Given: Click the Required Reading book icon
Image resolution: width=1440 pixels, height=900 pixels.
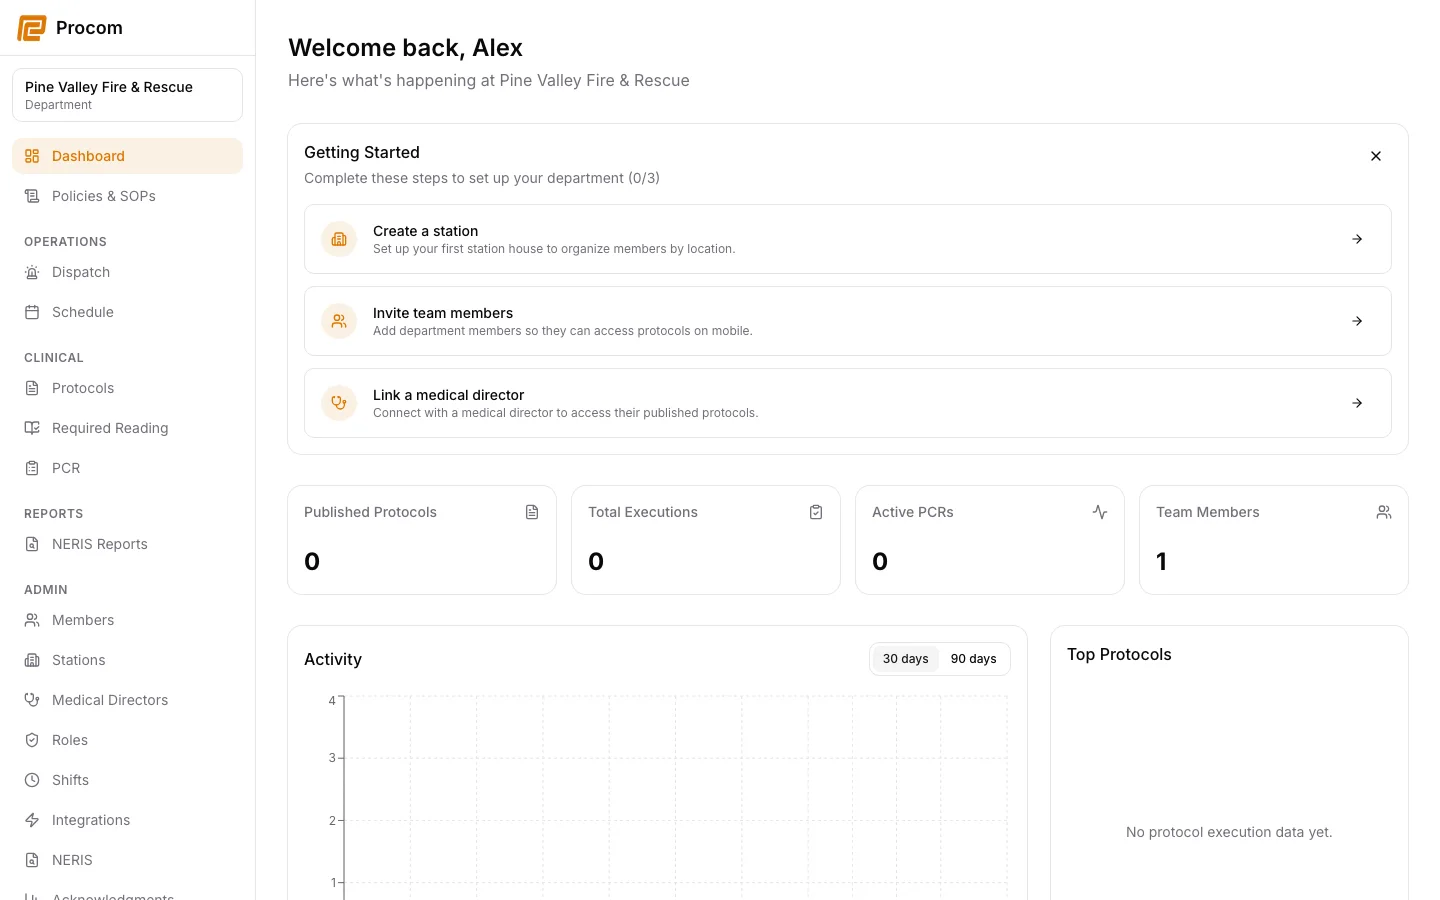Looking at the screenshot, I should [32, 428].
